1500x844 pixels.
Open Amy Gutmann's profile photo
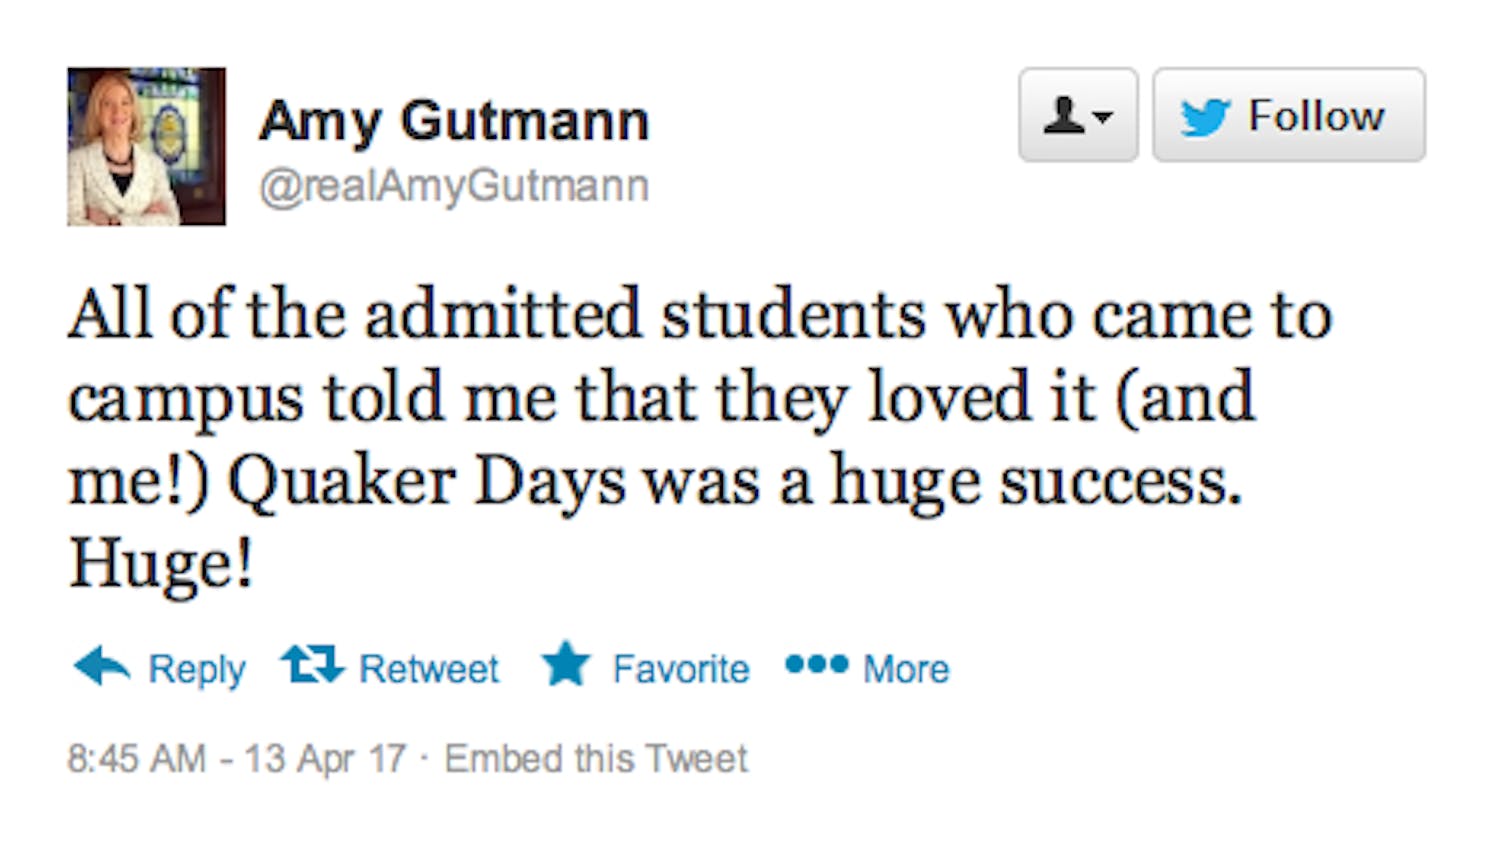click(146, 147)
